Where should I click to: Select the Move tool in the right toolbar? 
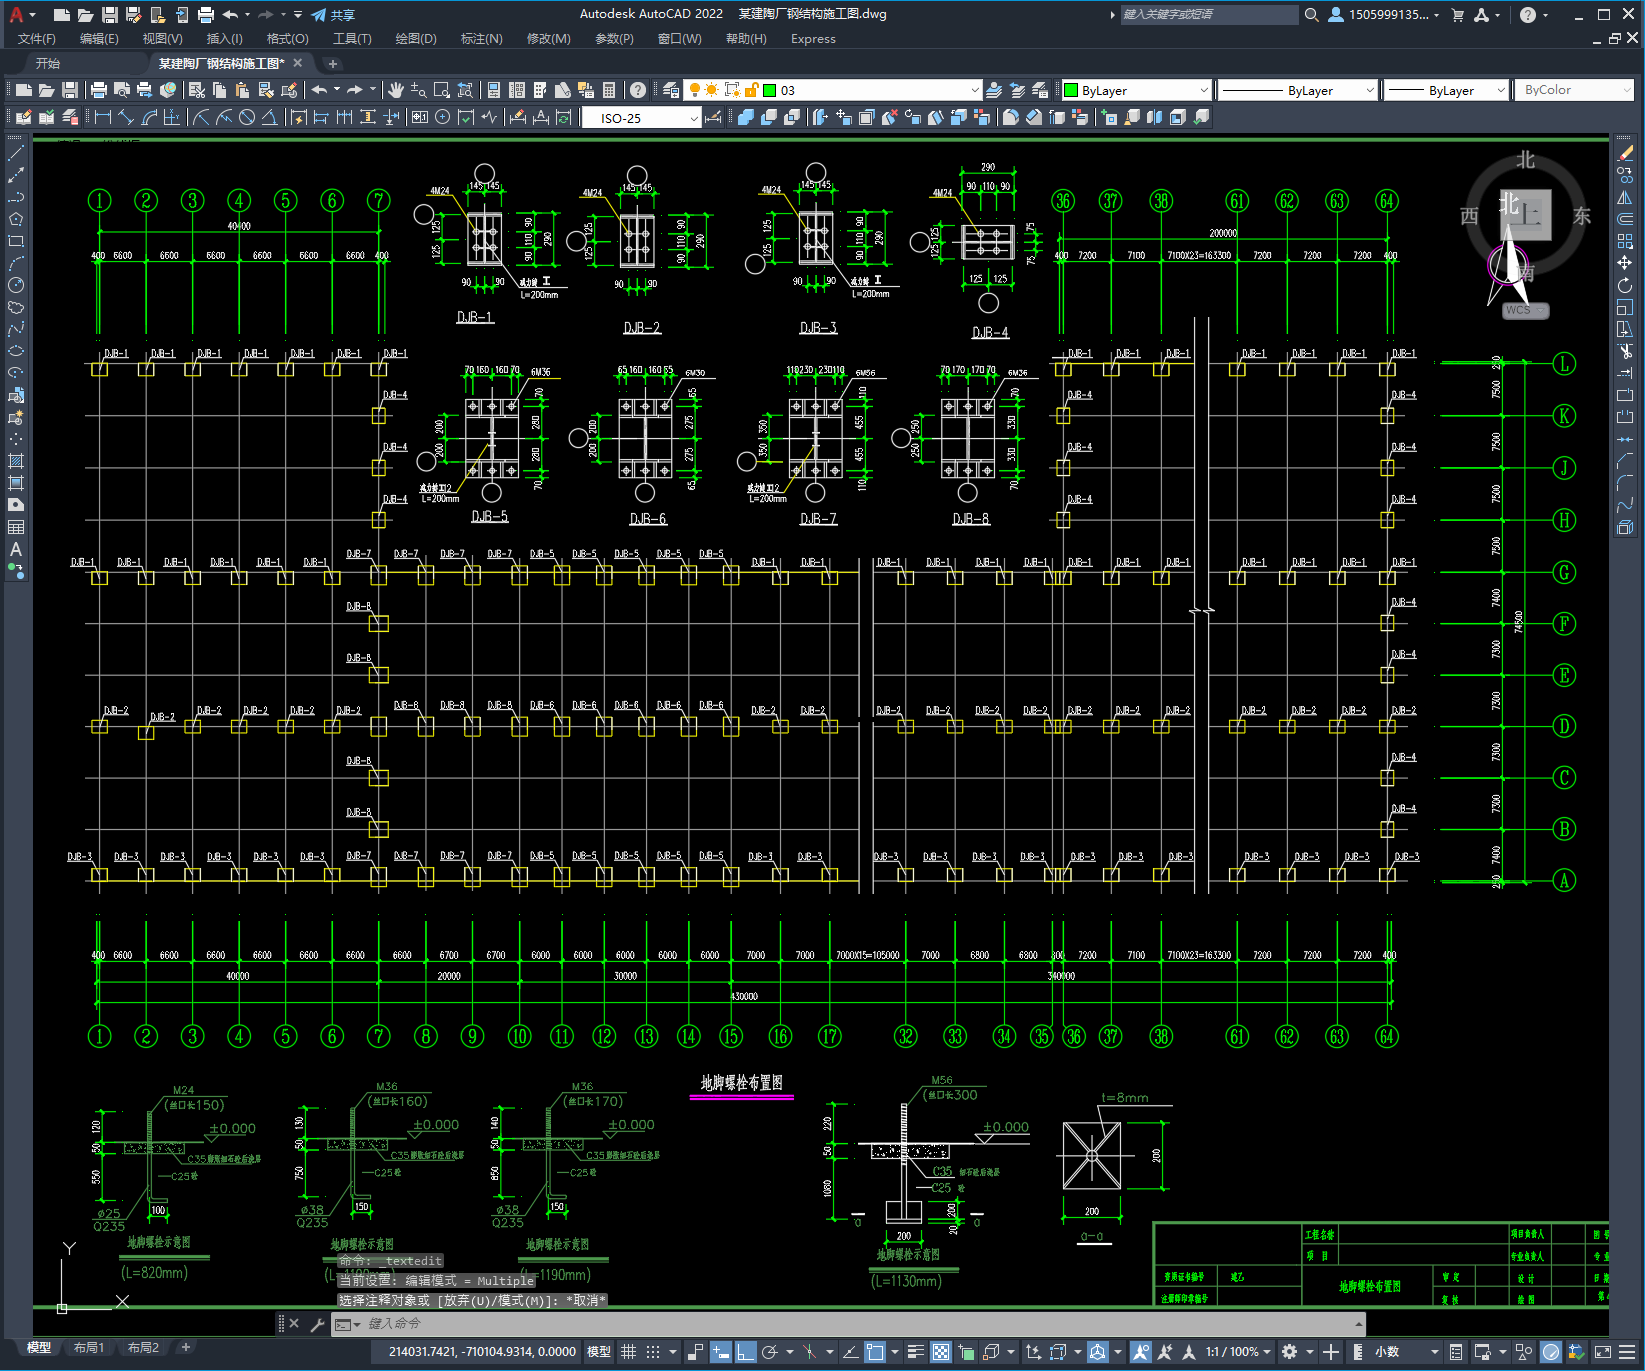[1625, 263]
